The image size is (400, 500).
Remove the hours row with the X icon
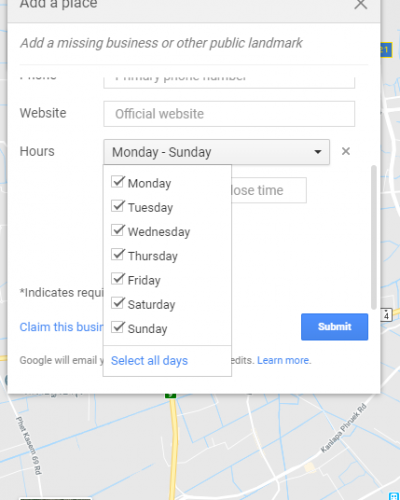(x=346, y=151)
